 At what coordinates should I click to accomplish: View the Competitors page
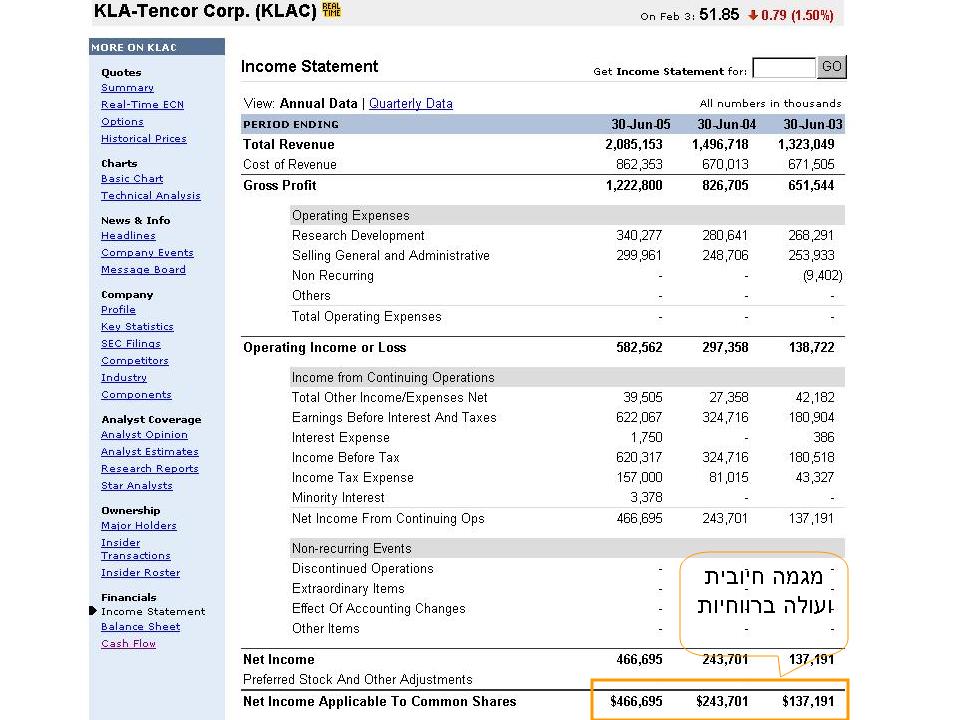coord(135,361)
